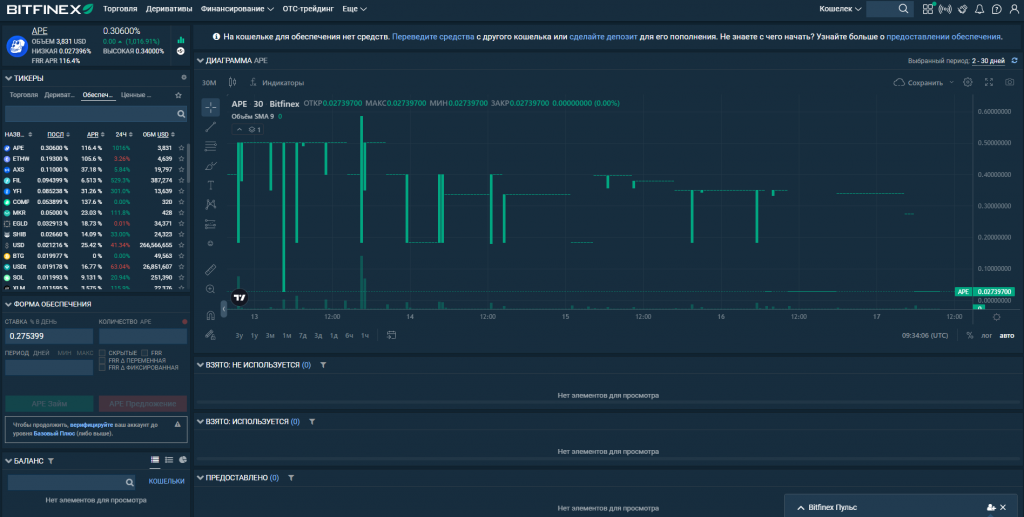Screen dimensions: 1024x517
Task: Open the Кошелек dropdown
Action: coord(840,9)
